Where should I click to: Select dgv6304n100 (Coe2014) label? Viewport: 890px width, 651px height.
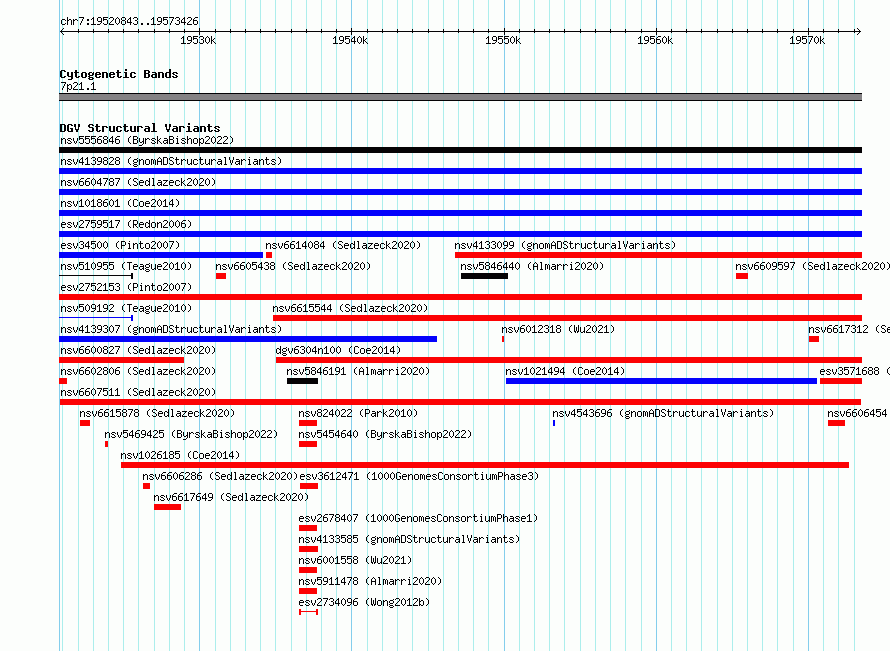pos(338,350)
